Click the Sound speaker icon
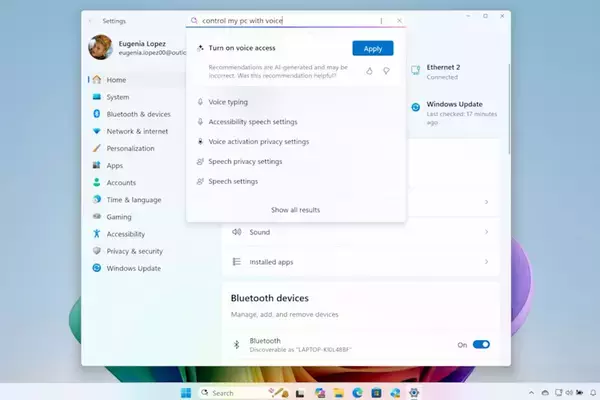This screenshot has width=600, height=400. click(x=236, y=232)
